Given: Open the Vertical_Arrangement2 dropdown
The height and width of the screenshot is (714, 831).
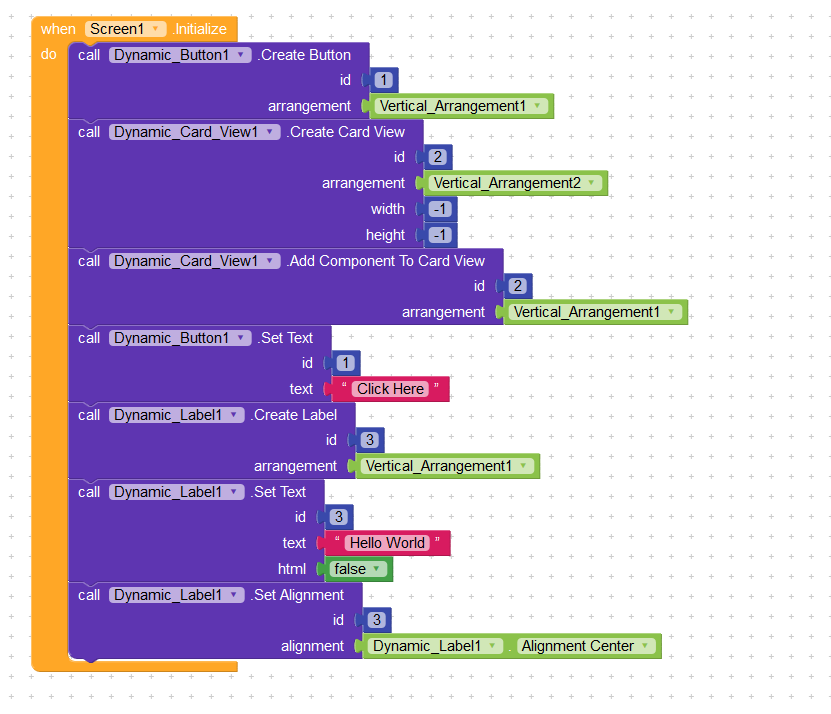Looking at the screenshot, I should click(x=593, y=183).
